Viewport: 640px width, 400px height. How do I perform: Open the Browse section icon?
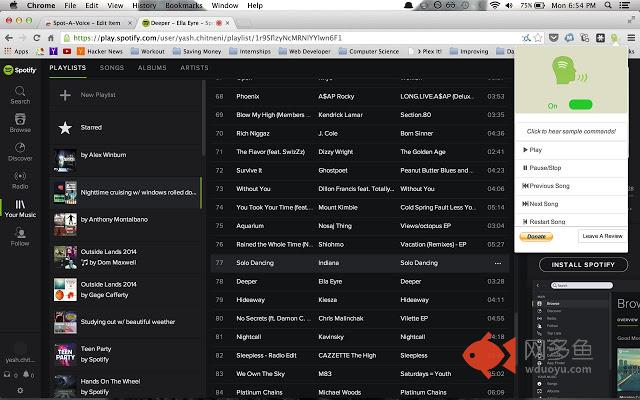[x=20, y=119]
